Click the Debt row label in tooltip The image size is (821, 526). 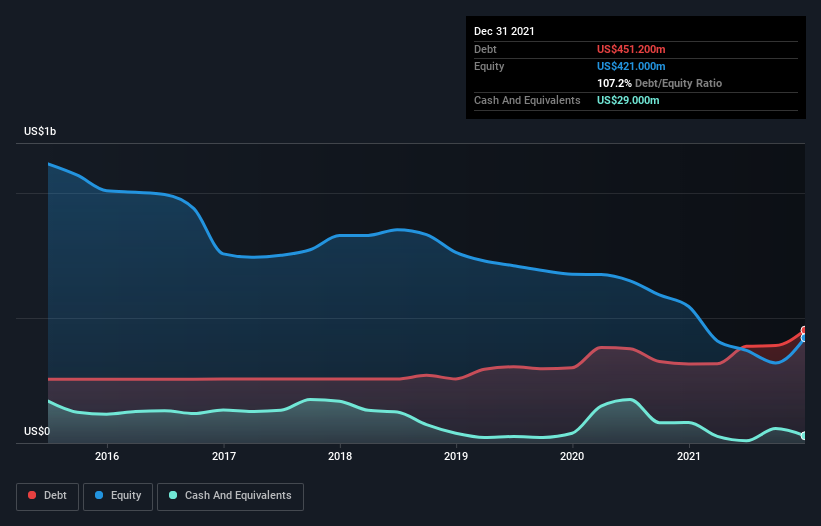[x=485, y=49]
